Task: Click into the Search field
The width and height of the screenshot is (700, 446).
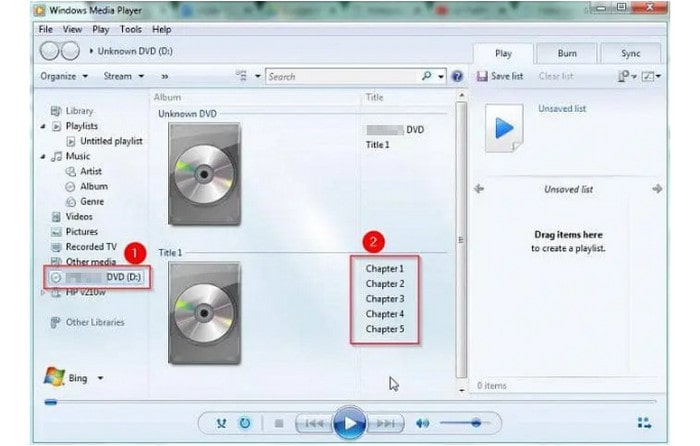Action: pos(340,76)
